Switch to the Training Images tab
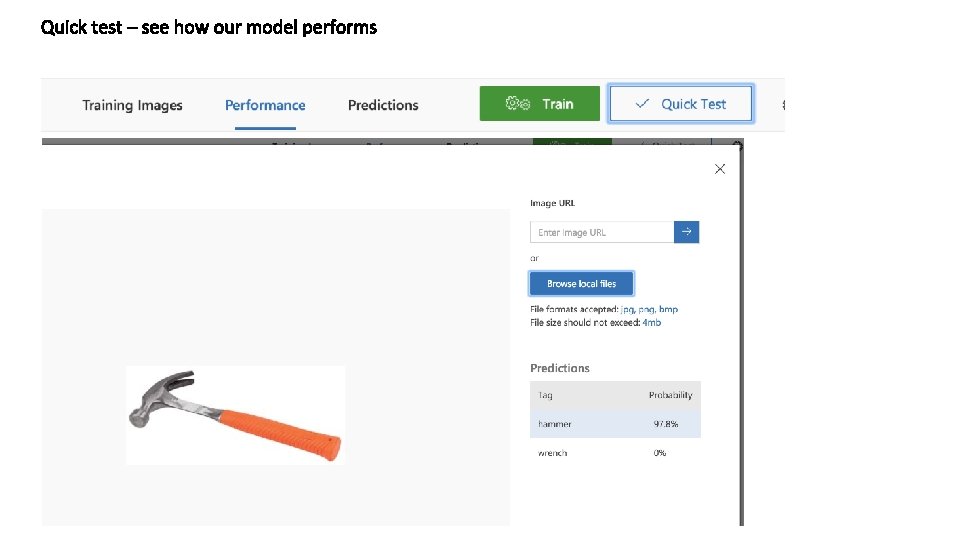The height and width of the screenshot is (540, 960). tap(132, 105)
